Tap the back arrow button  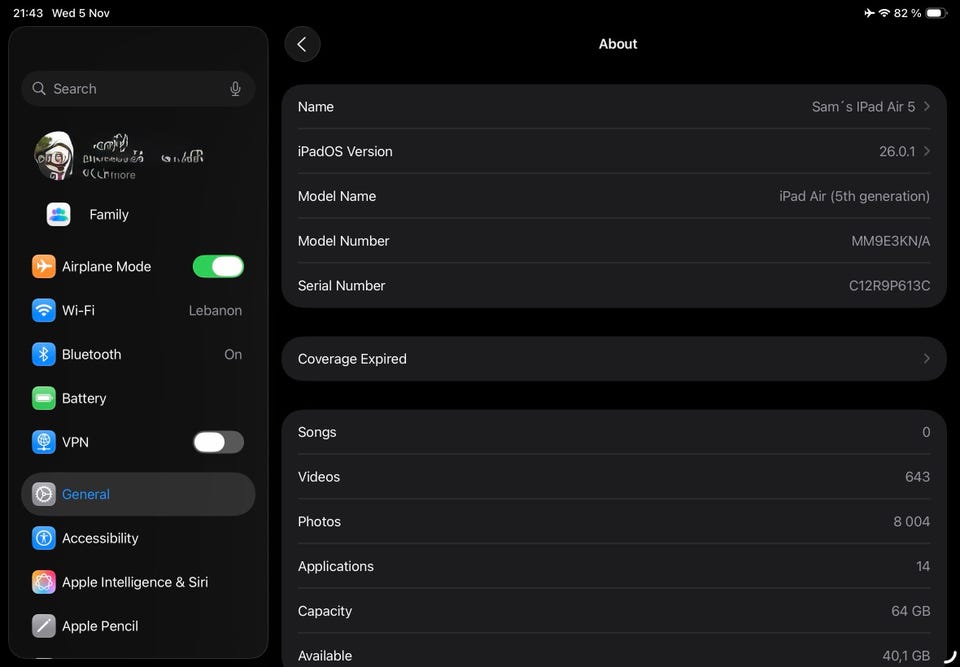coord(302,44)
